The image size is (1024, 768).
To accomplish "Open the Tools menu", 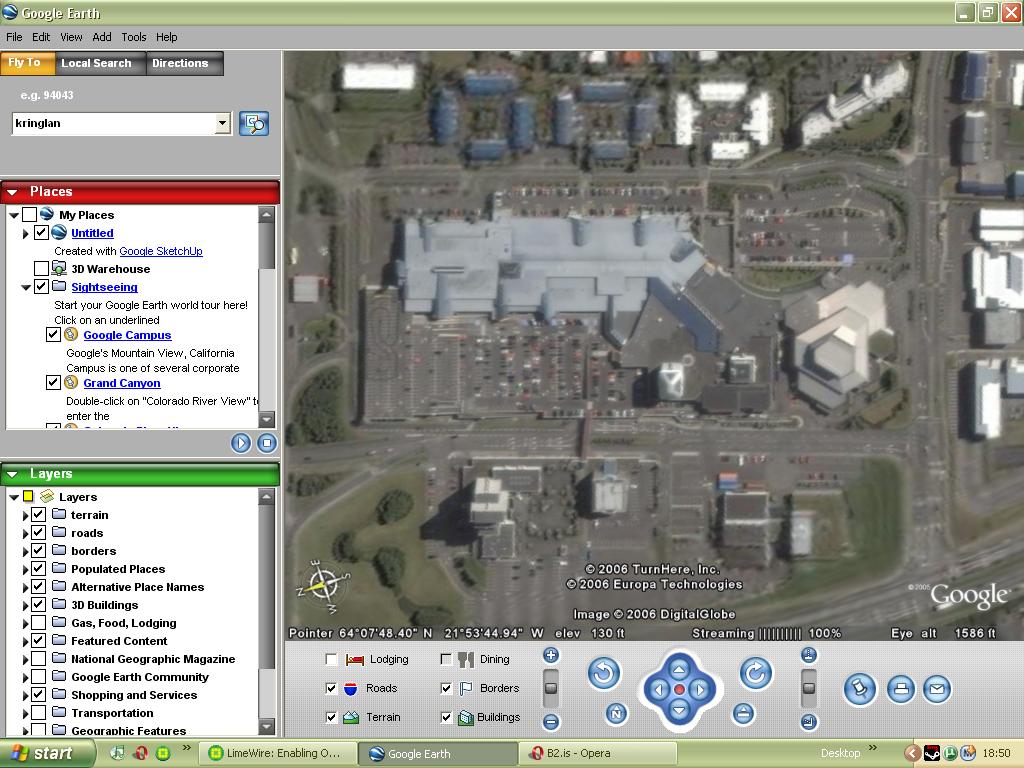I will point(134,37).
